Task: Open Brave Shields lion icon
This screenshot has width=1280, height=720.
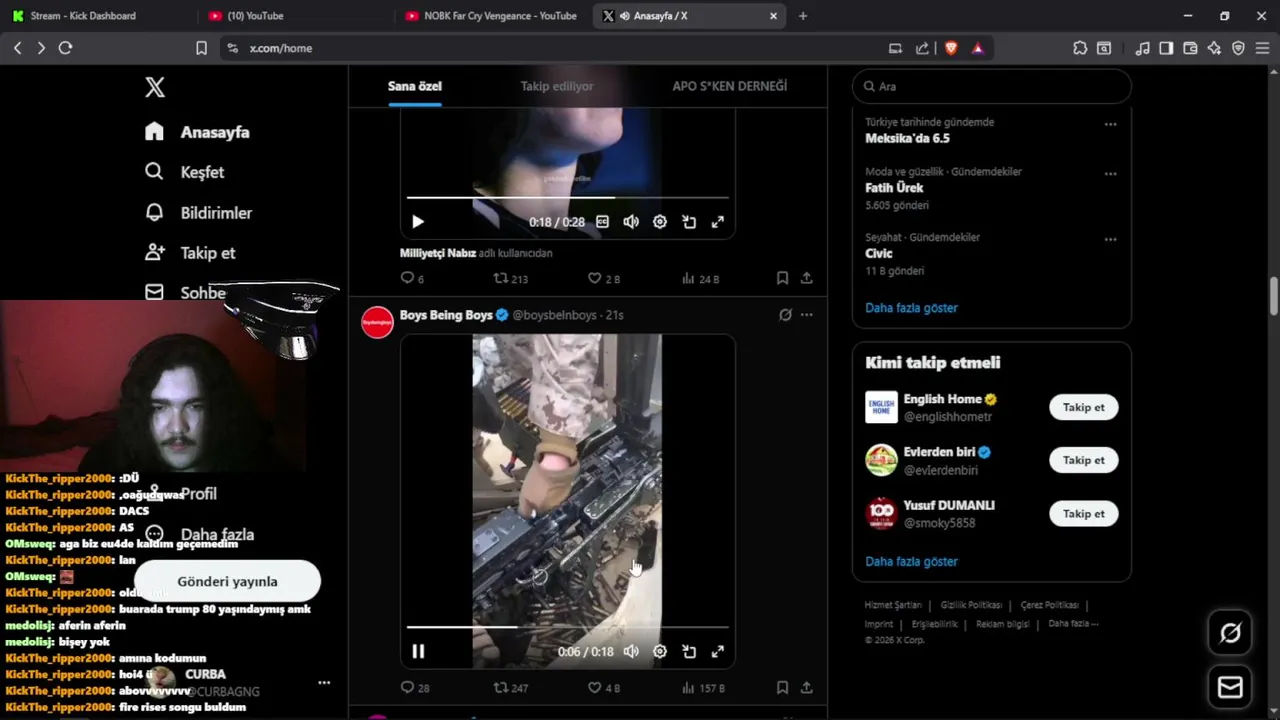Action: [950, 48]
